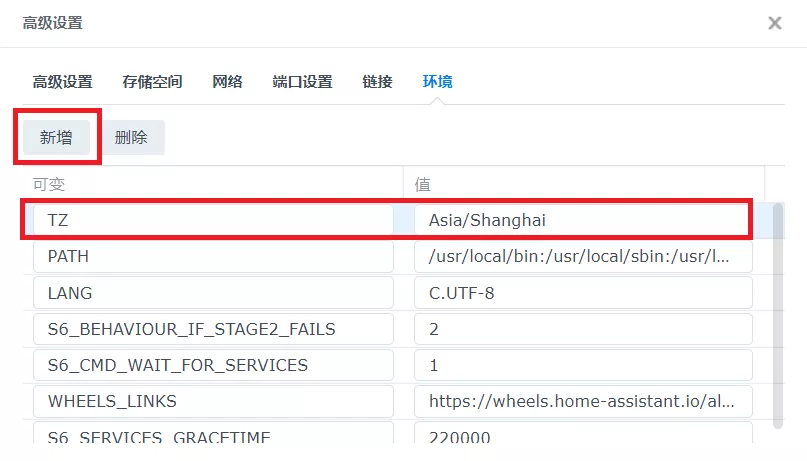Click the 删除 button
This screenshot has height=461, width=807.
click(131, 137)
